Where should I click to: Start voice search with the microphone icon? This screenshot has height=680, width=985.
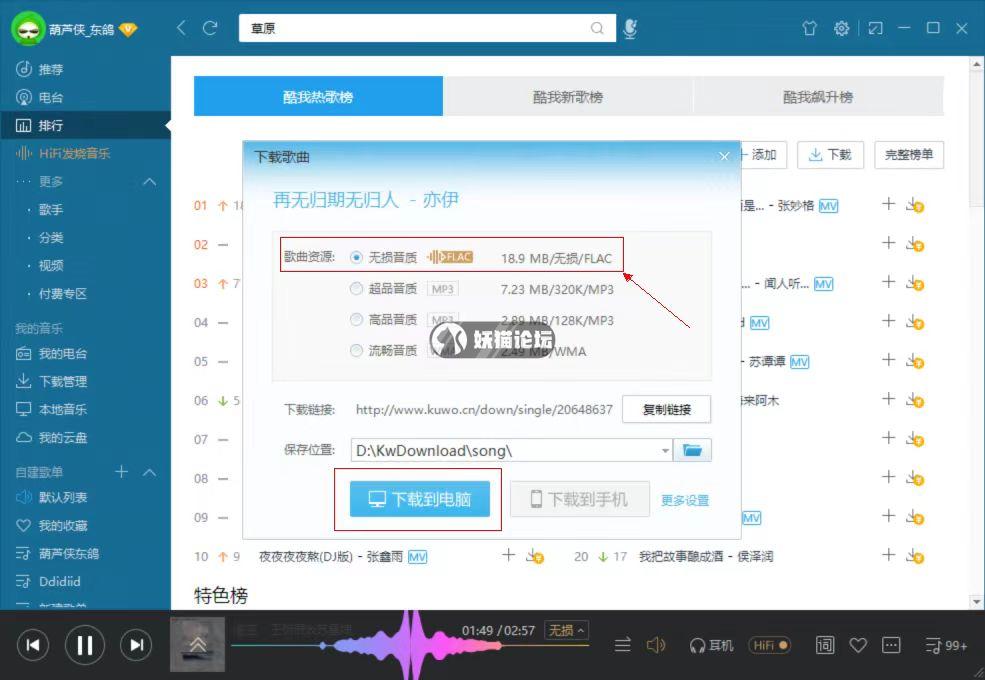tap(630, 28)
